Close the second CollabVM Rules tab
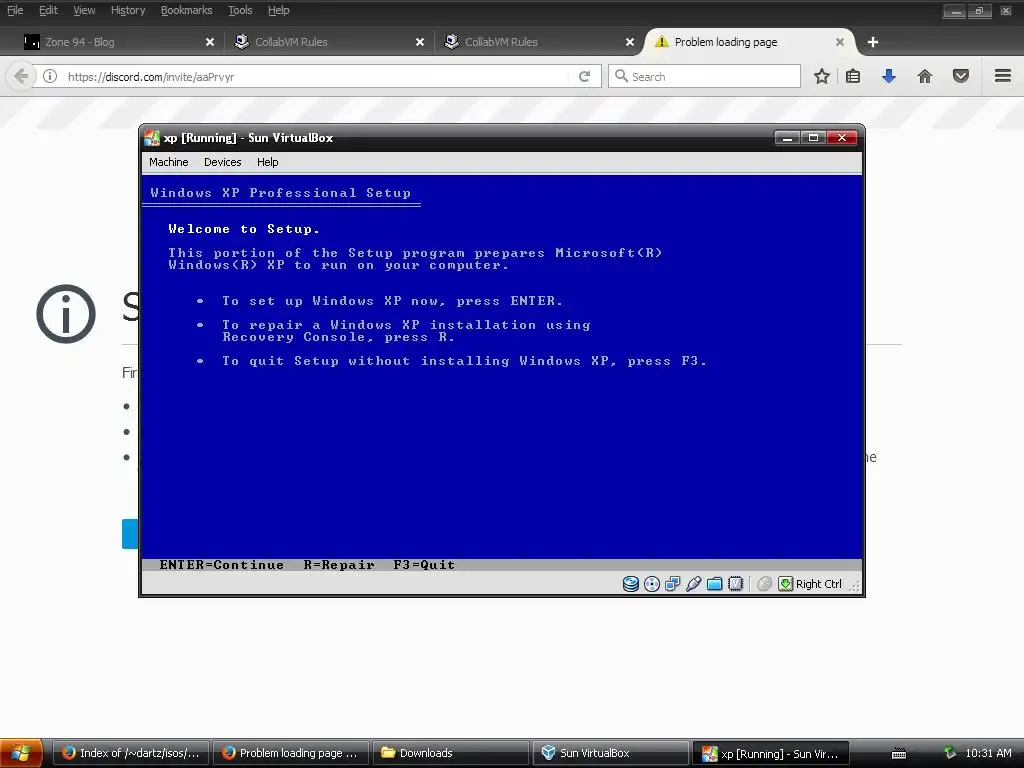Viewport: 1024px width, 768px height. click(x=630, y=42)
